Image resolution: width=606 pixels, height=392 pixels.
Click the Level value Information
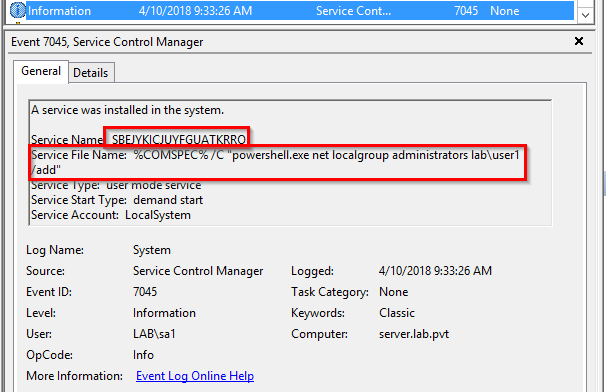164,313
